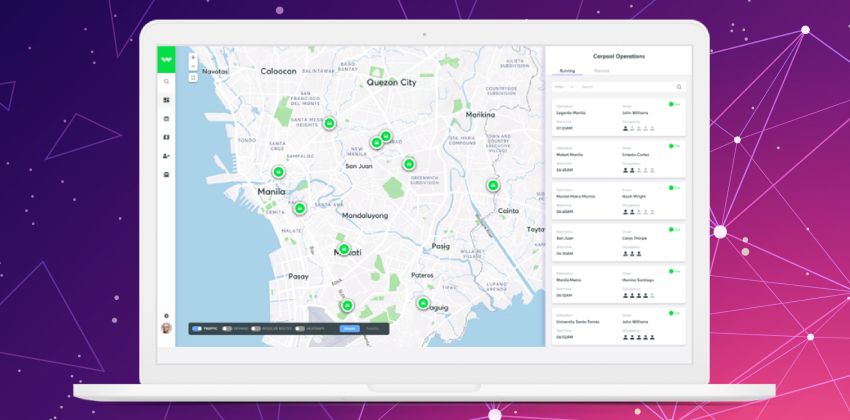The height and width of the screenshot is (420, 850).
Task: Click destination Makati Manila in the card
Action: point(570,155)
